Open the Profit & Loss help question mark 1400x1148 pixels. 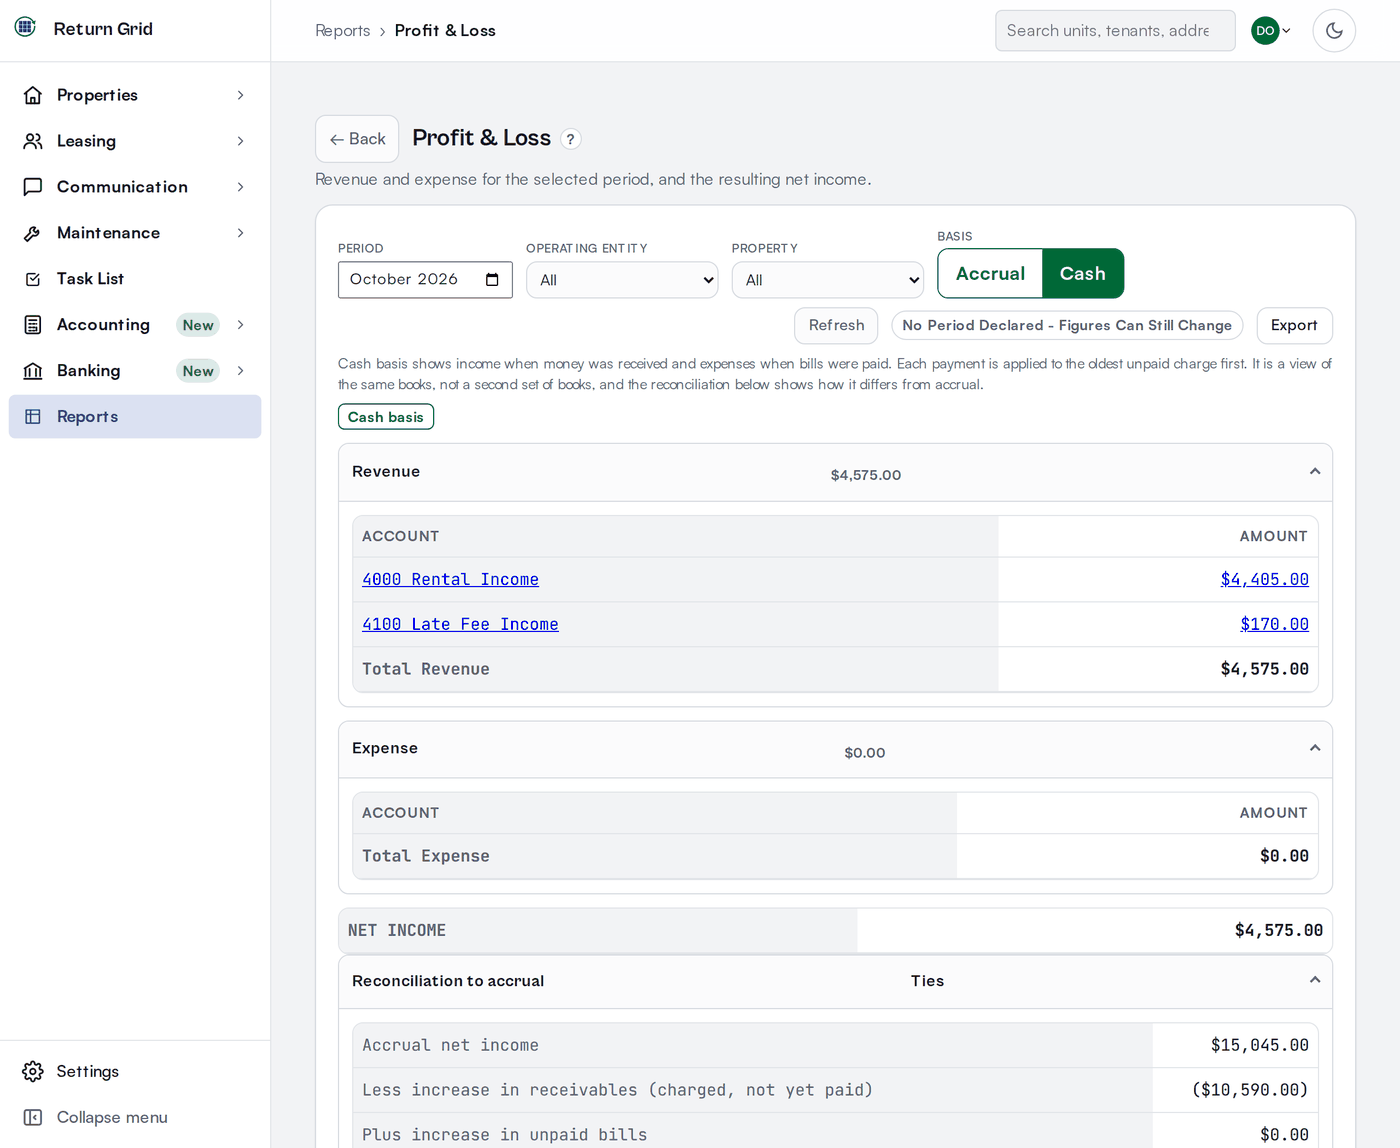coord(570,139)
